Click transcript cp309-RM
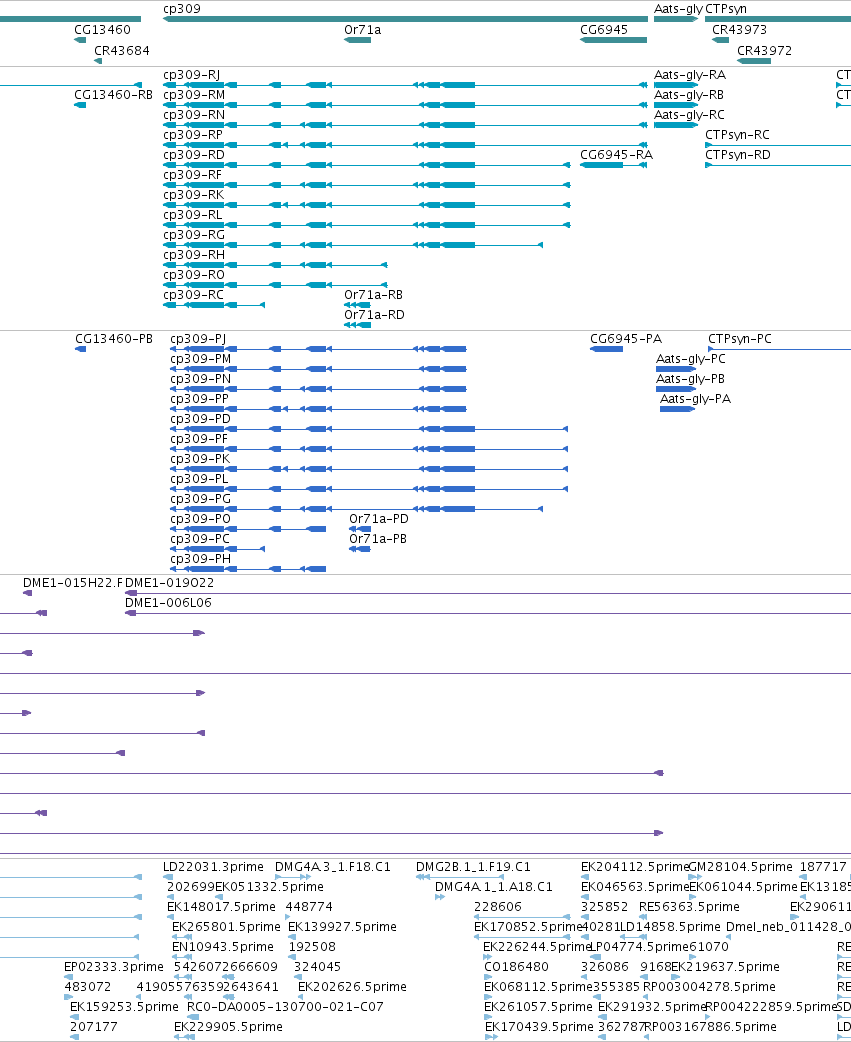The image size is (851, 1042). tap(194, 94)
